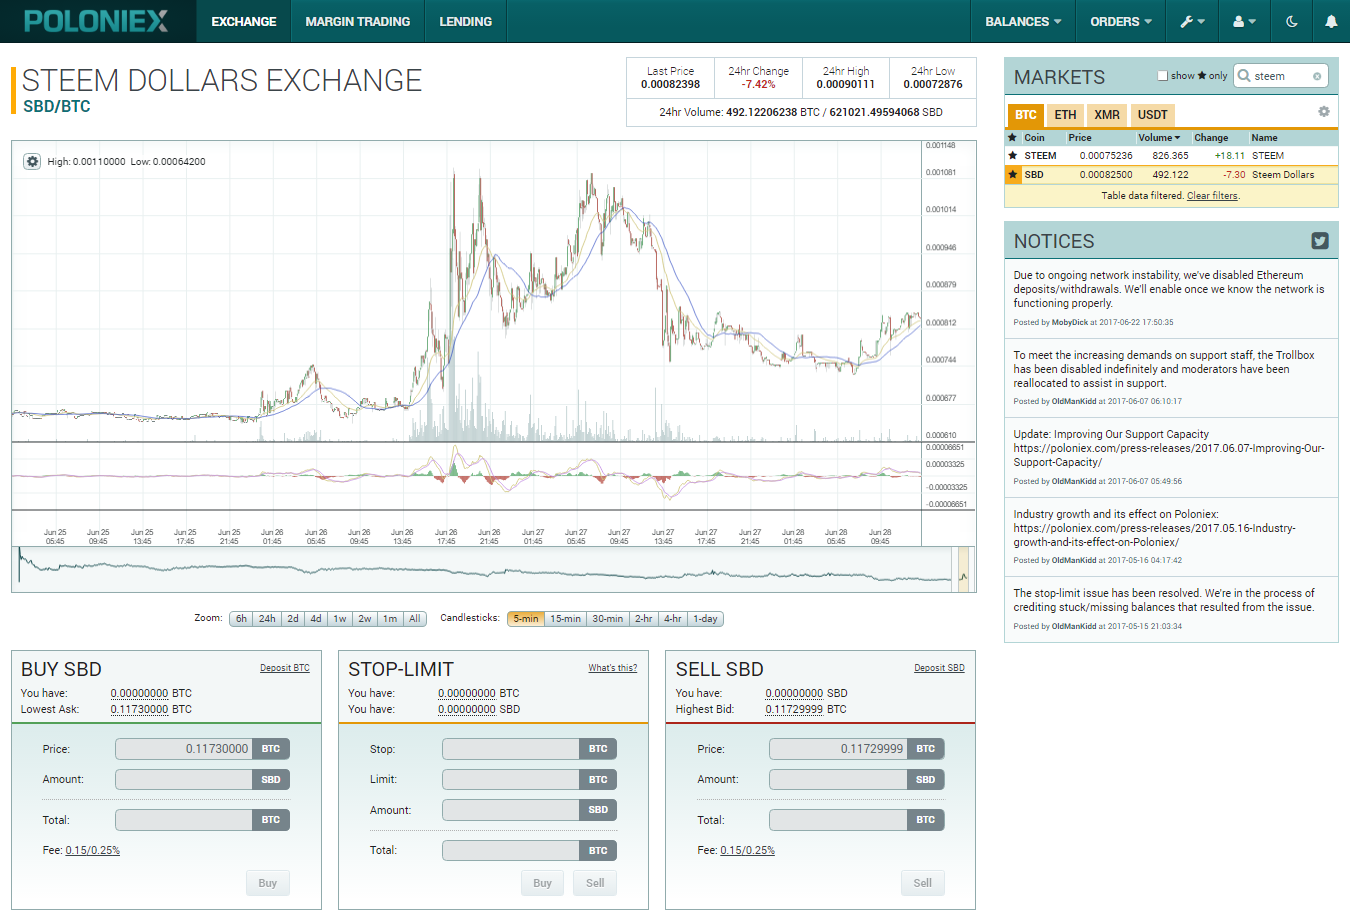The width and height of the screenshot is (1350, 914).
Task: Select the STEEM market row
Action: click(1171, 155)
